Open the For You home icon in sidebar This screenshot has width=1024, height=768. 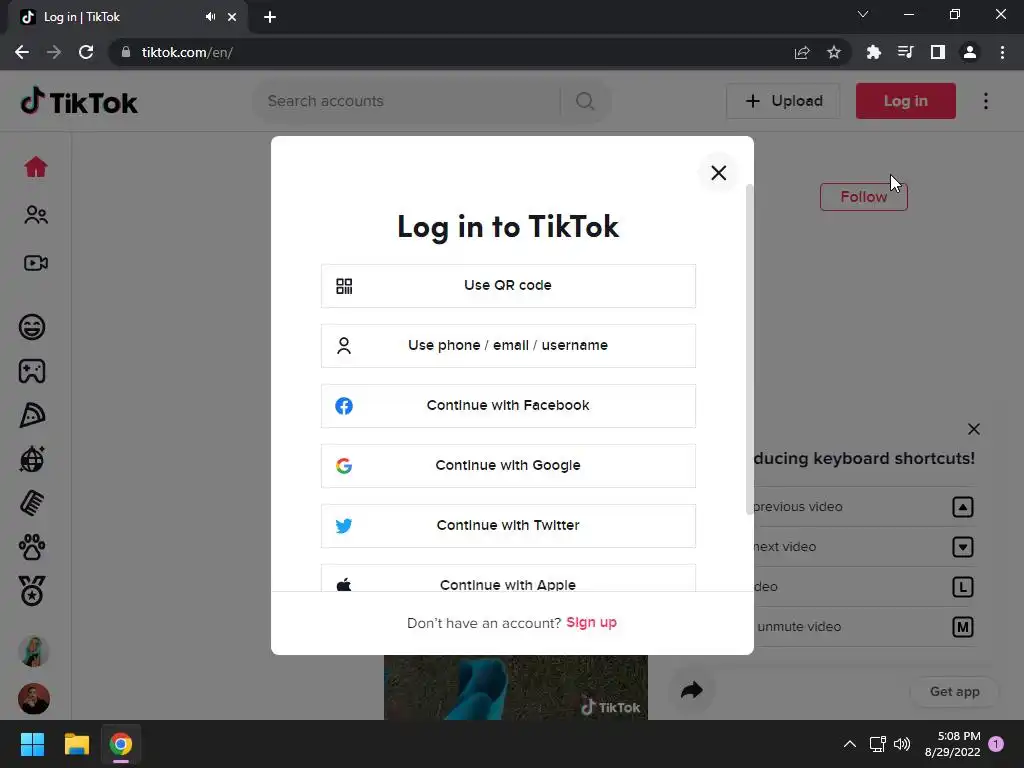tap(36, 167)
